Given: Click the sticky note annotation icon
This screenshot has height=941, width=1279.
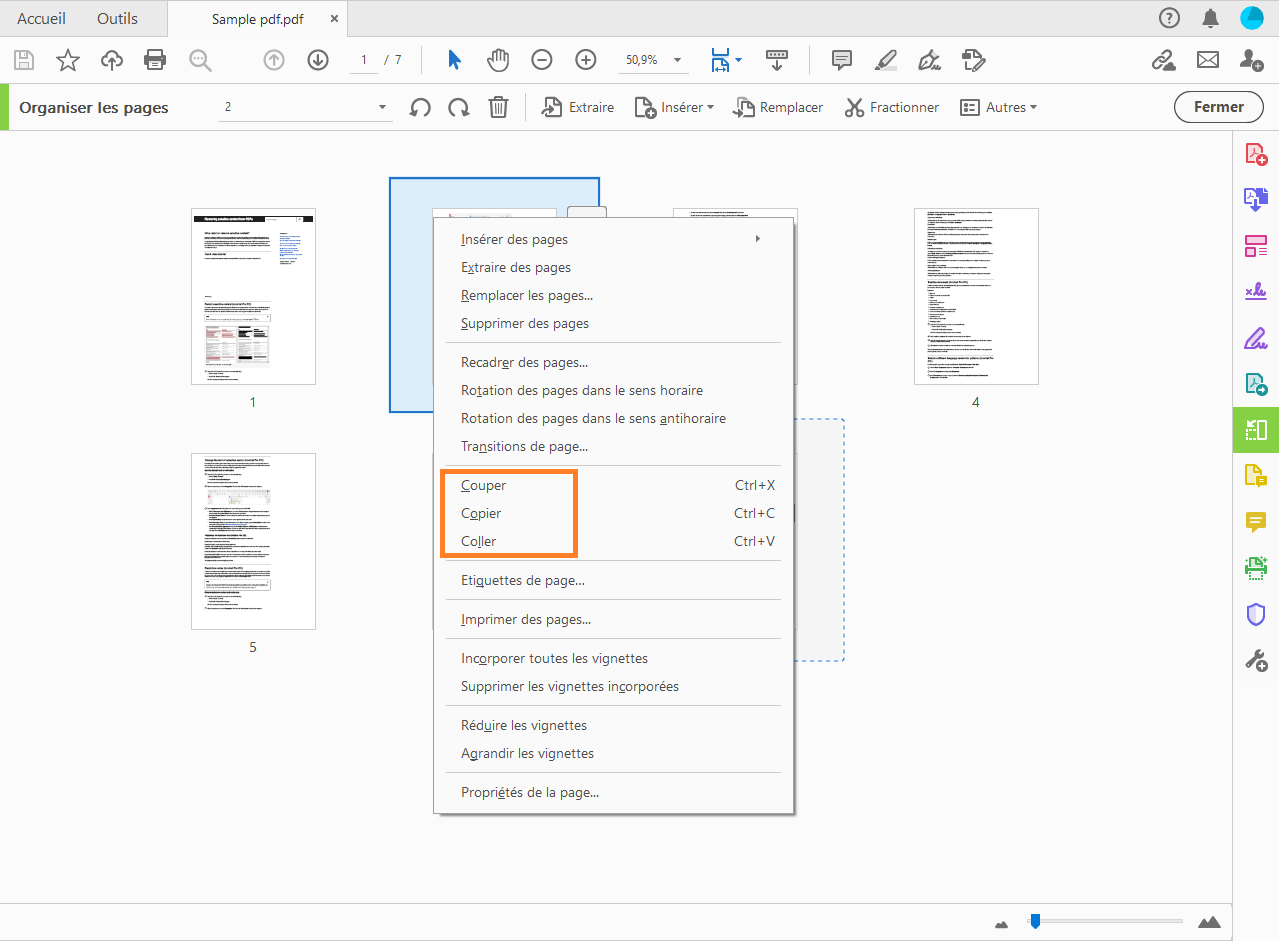Looking at the screenshot, I should pyautogui.click(x=841, y=60).
